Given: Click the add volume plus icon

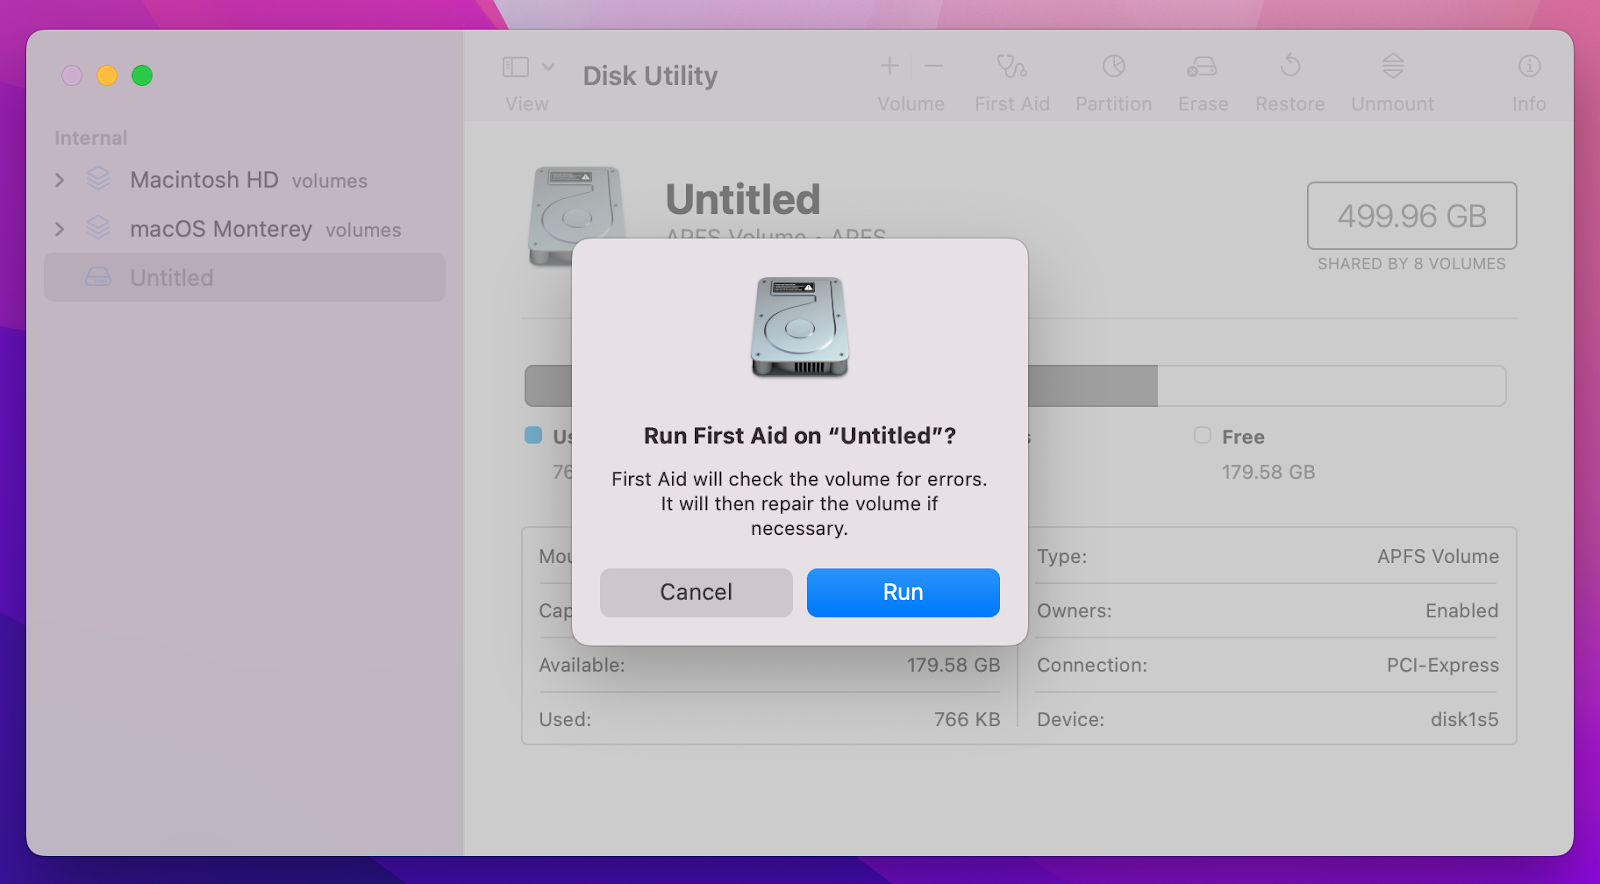Looking at the screenshot, I should pos(889,67).
